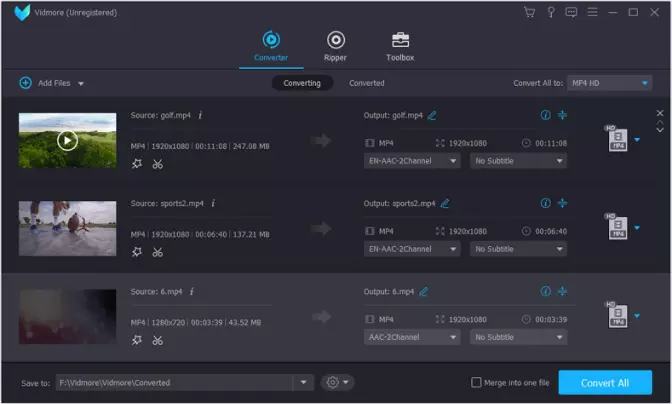672x404 pixels.
Task: Open No Subtitle dropdown for sports2.mp4
Action: coord(519,249)
